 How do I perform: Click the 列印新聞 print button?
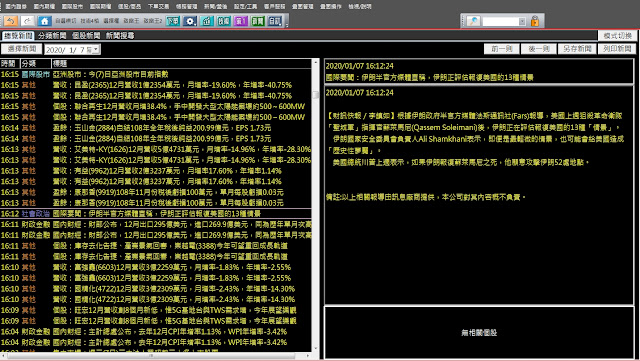617,49
